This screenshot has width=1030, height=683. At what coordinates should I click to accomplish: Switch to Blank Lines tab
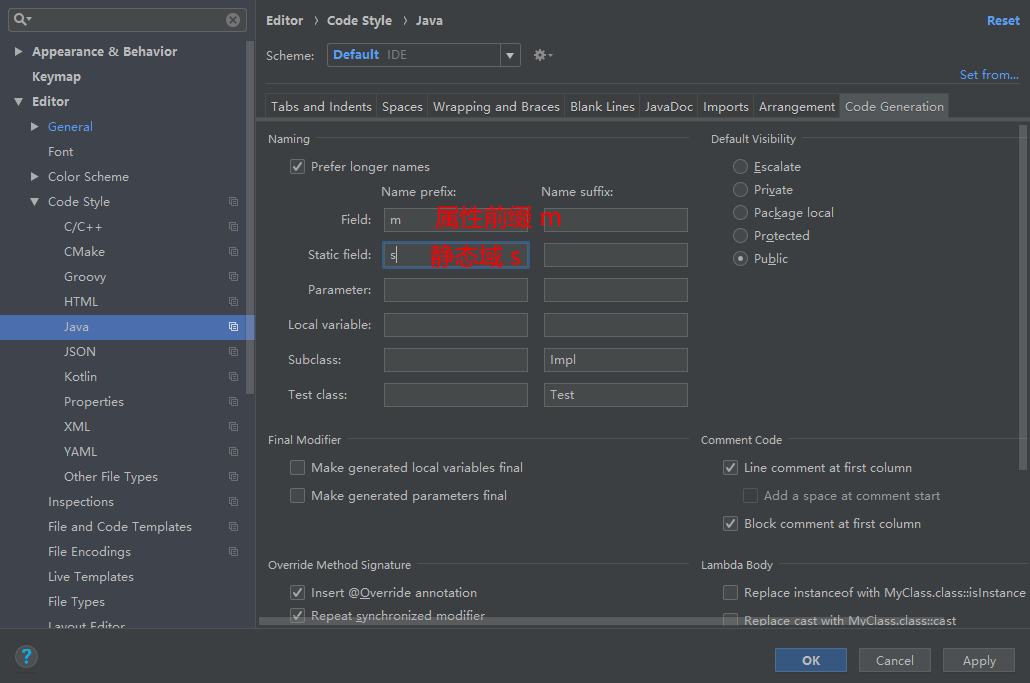click(602, 106)
